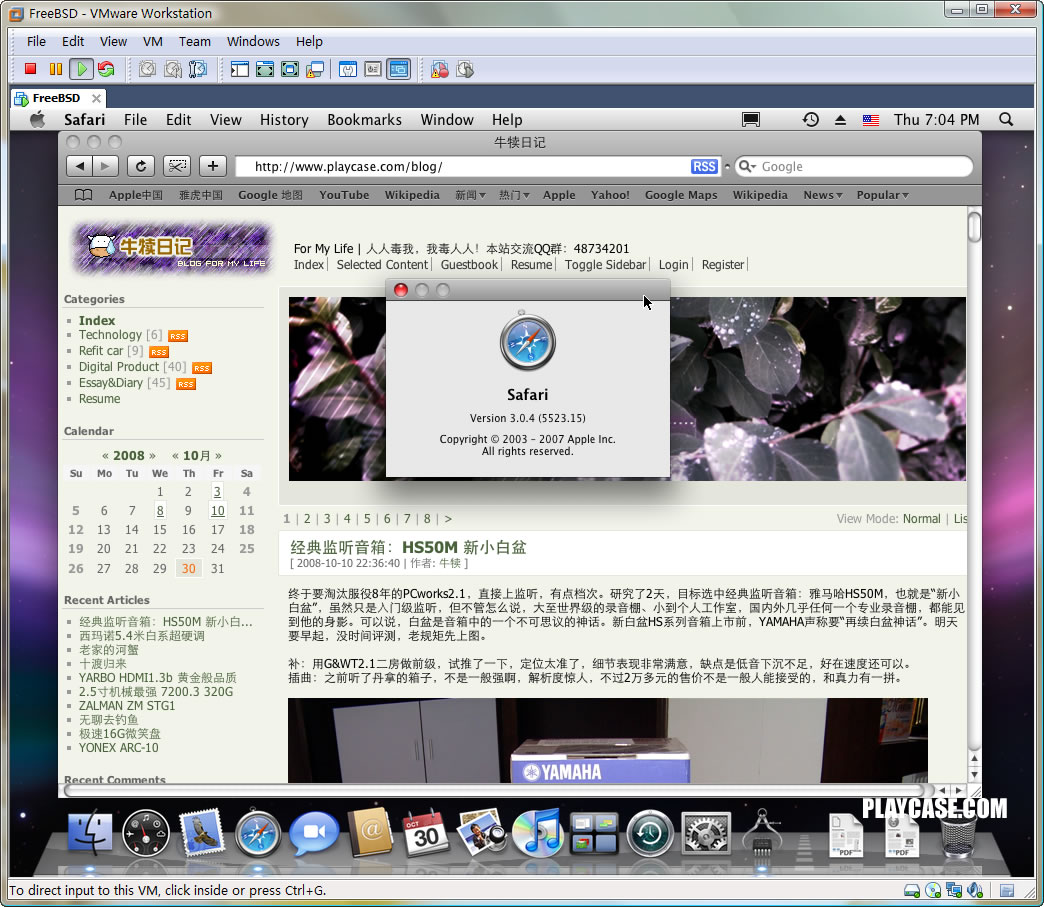Click the Google search field
Screen dimensions: 1044x907
(x=854, y=166)
